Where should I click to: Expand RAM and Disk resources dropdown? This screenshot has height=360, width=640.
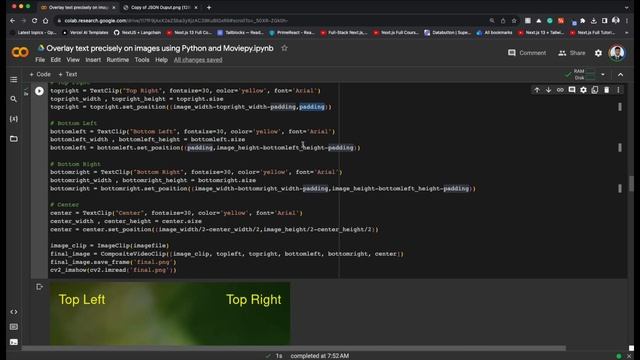(x=603, y=75)
